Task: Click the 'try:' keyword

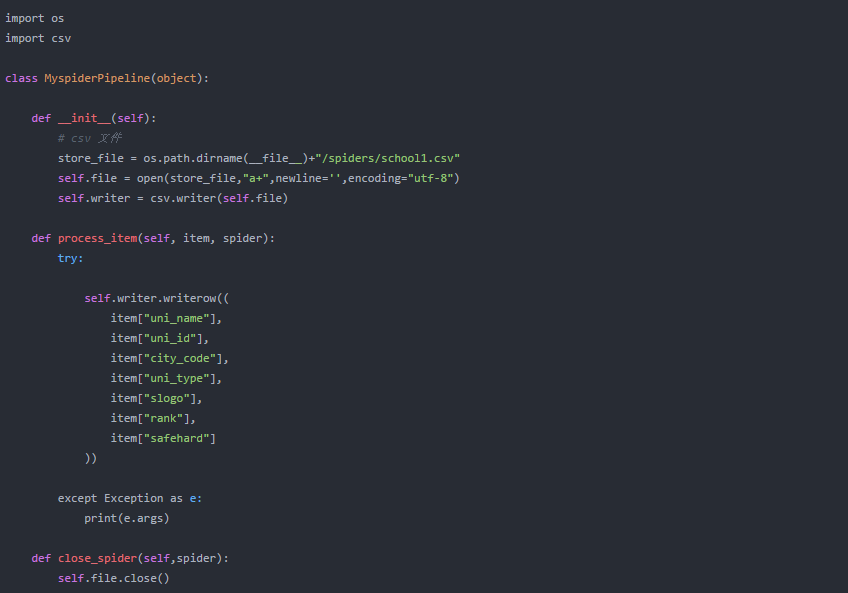Action: 71,259
